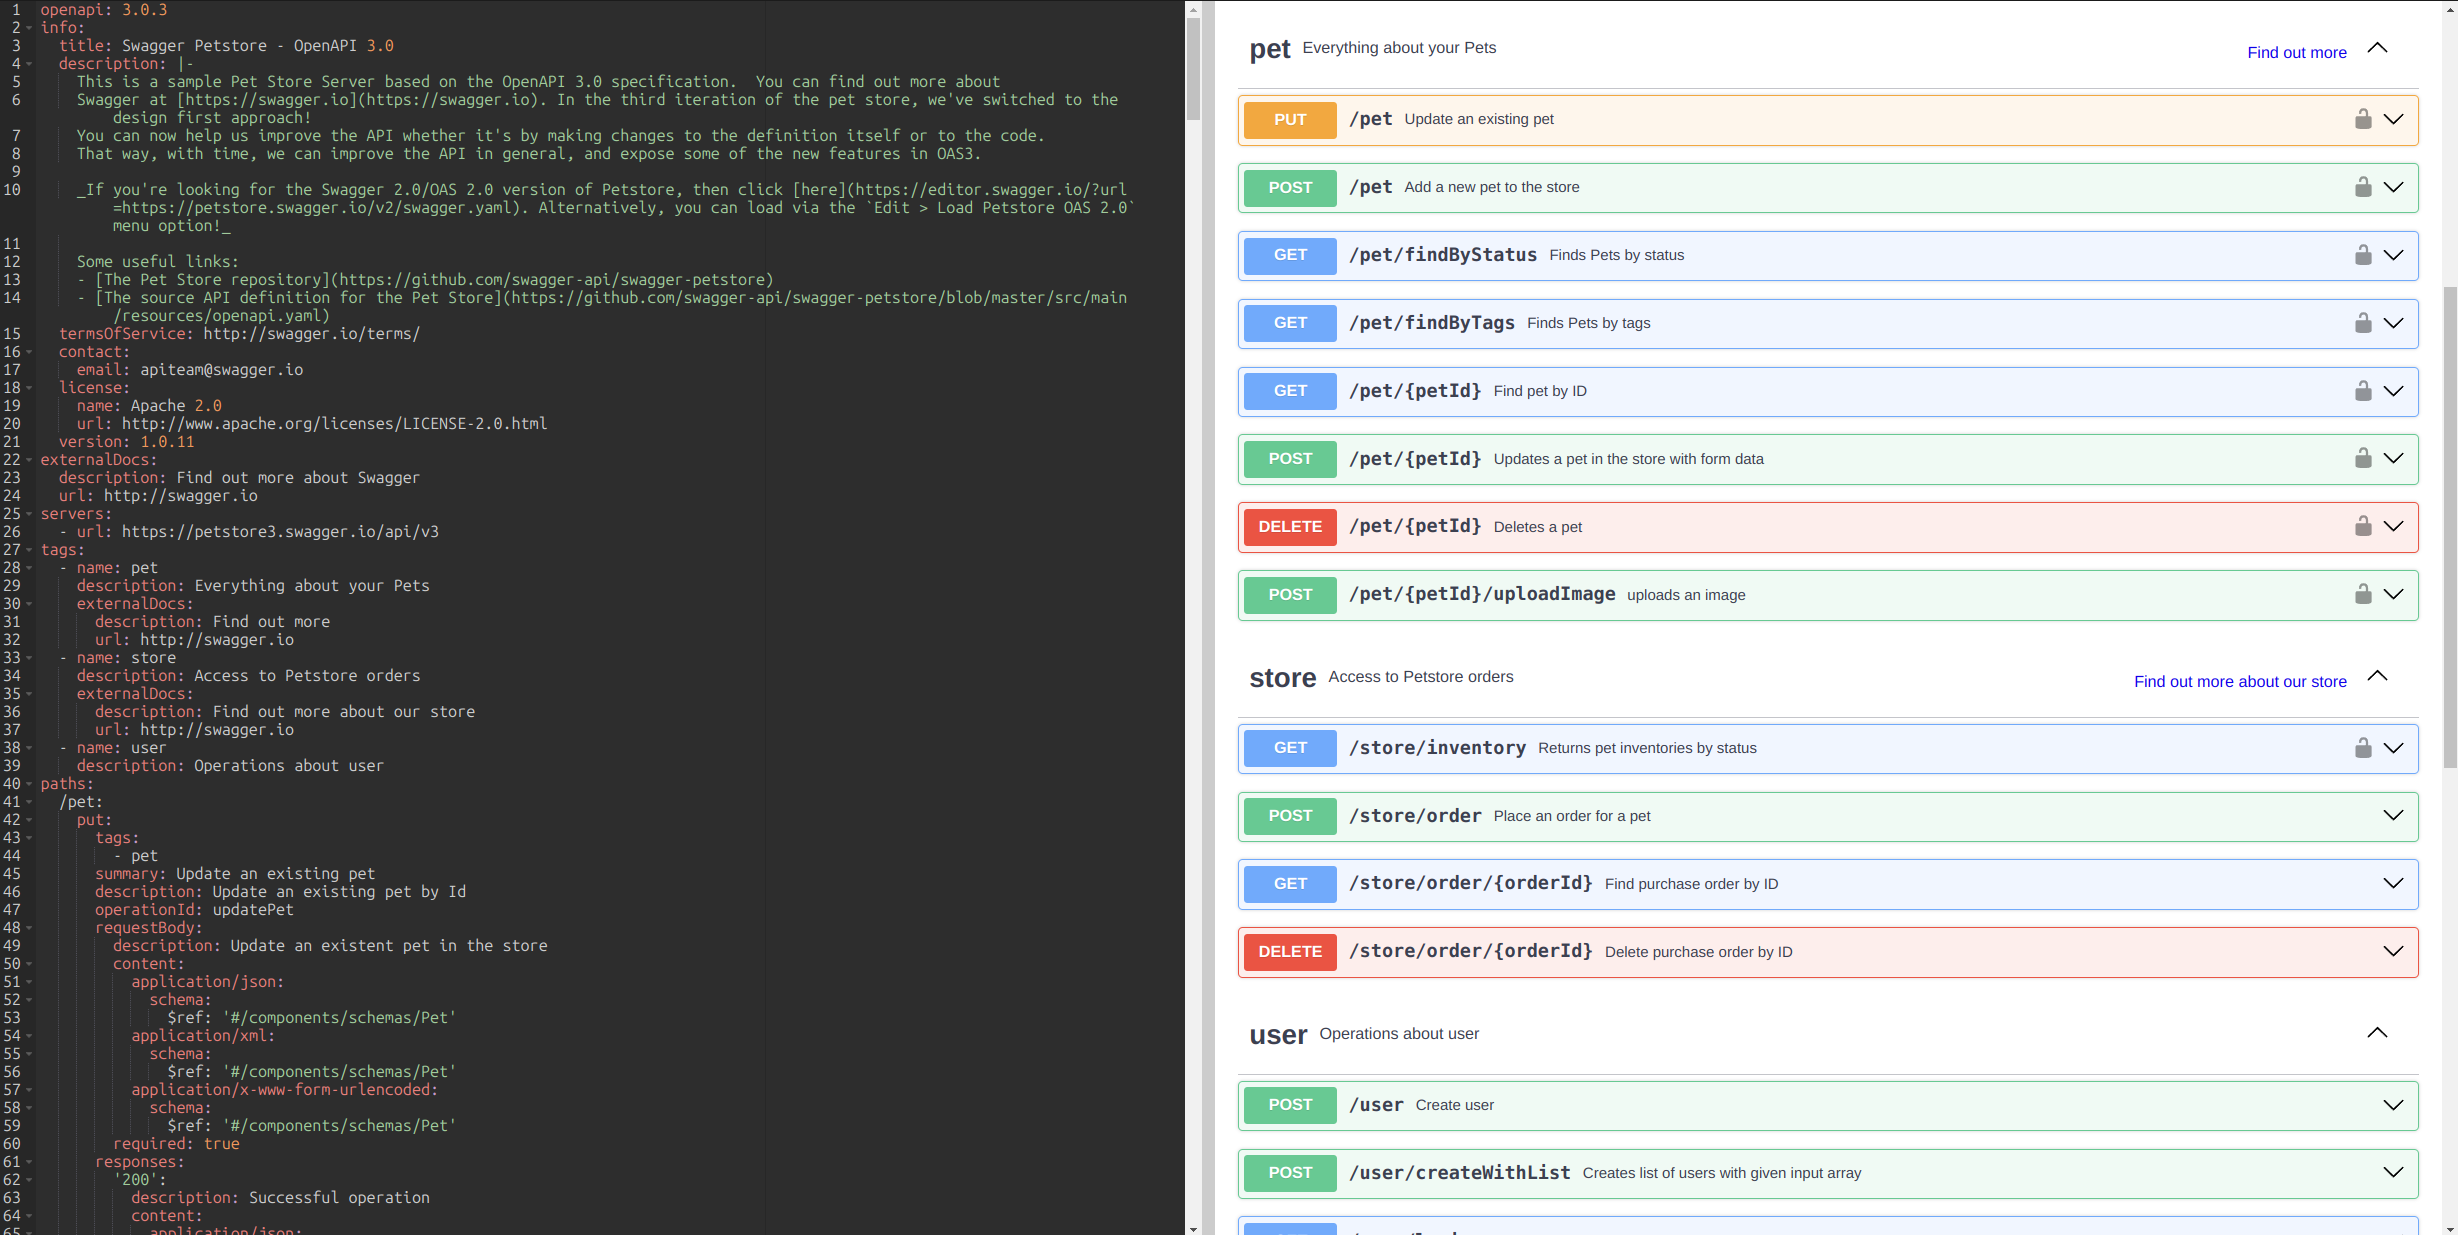Open 'Find out more about our store' link
The image size is (2458, 1235).
[x=2240, y=682]
